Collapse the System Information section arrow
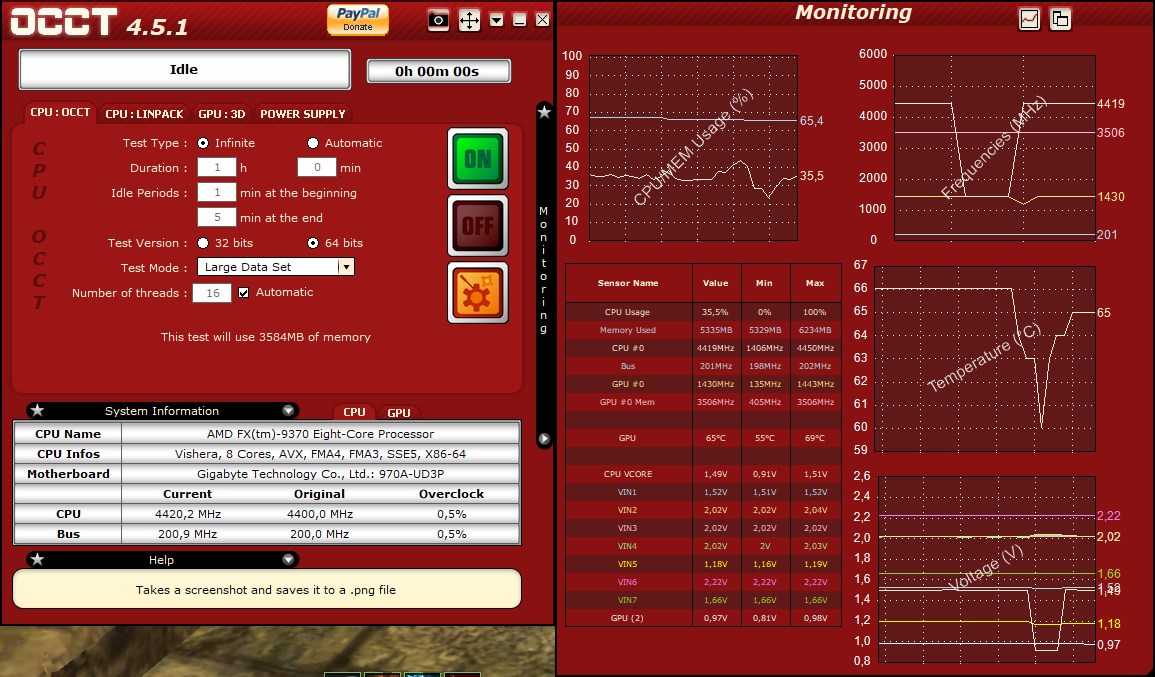The width and height of the screenshot is (1155, 677). [x=288, y=410]
